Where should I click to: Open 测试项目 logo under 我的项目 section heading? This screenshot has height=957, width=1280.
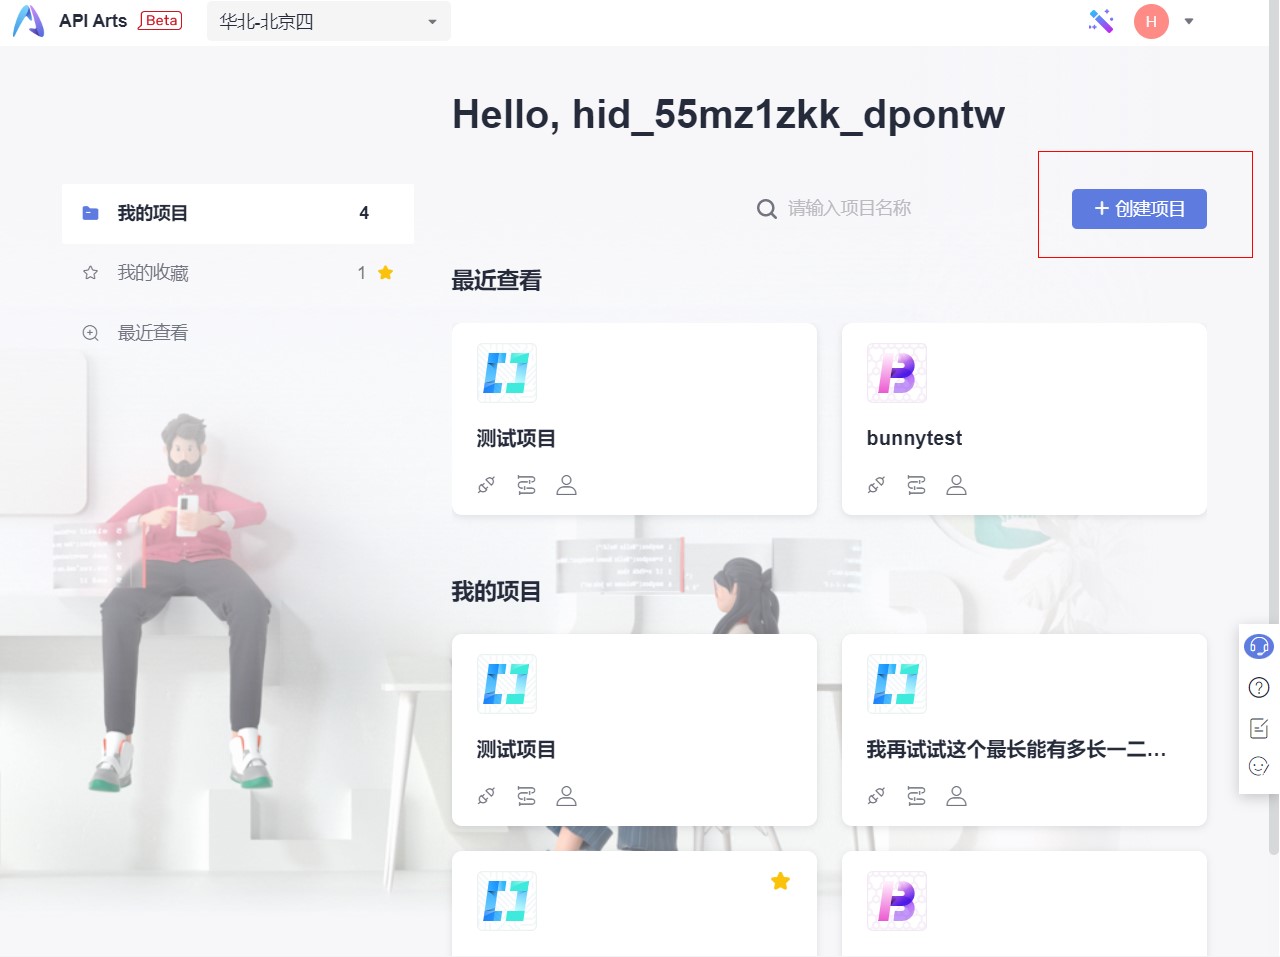point(507,684)
